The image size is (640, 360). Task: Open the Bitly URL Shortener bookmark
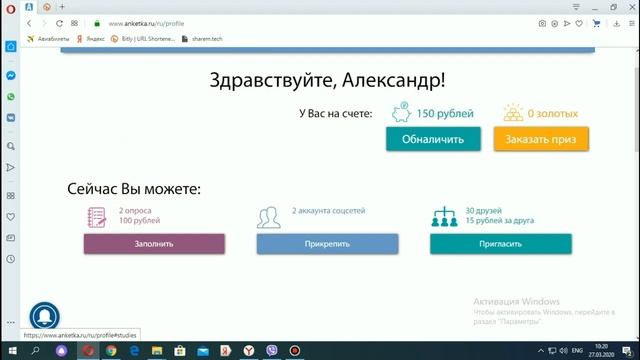pos(143,39)
